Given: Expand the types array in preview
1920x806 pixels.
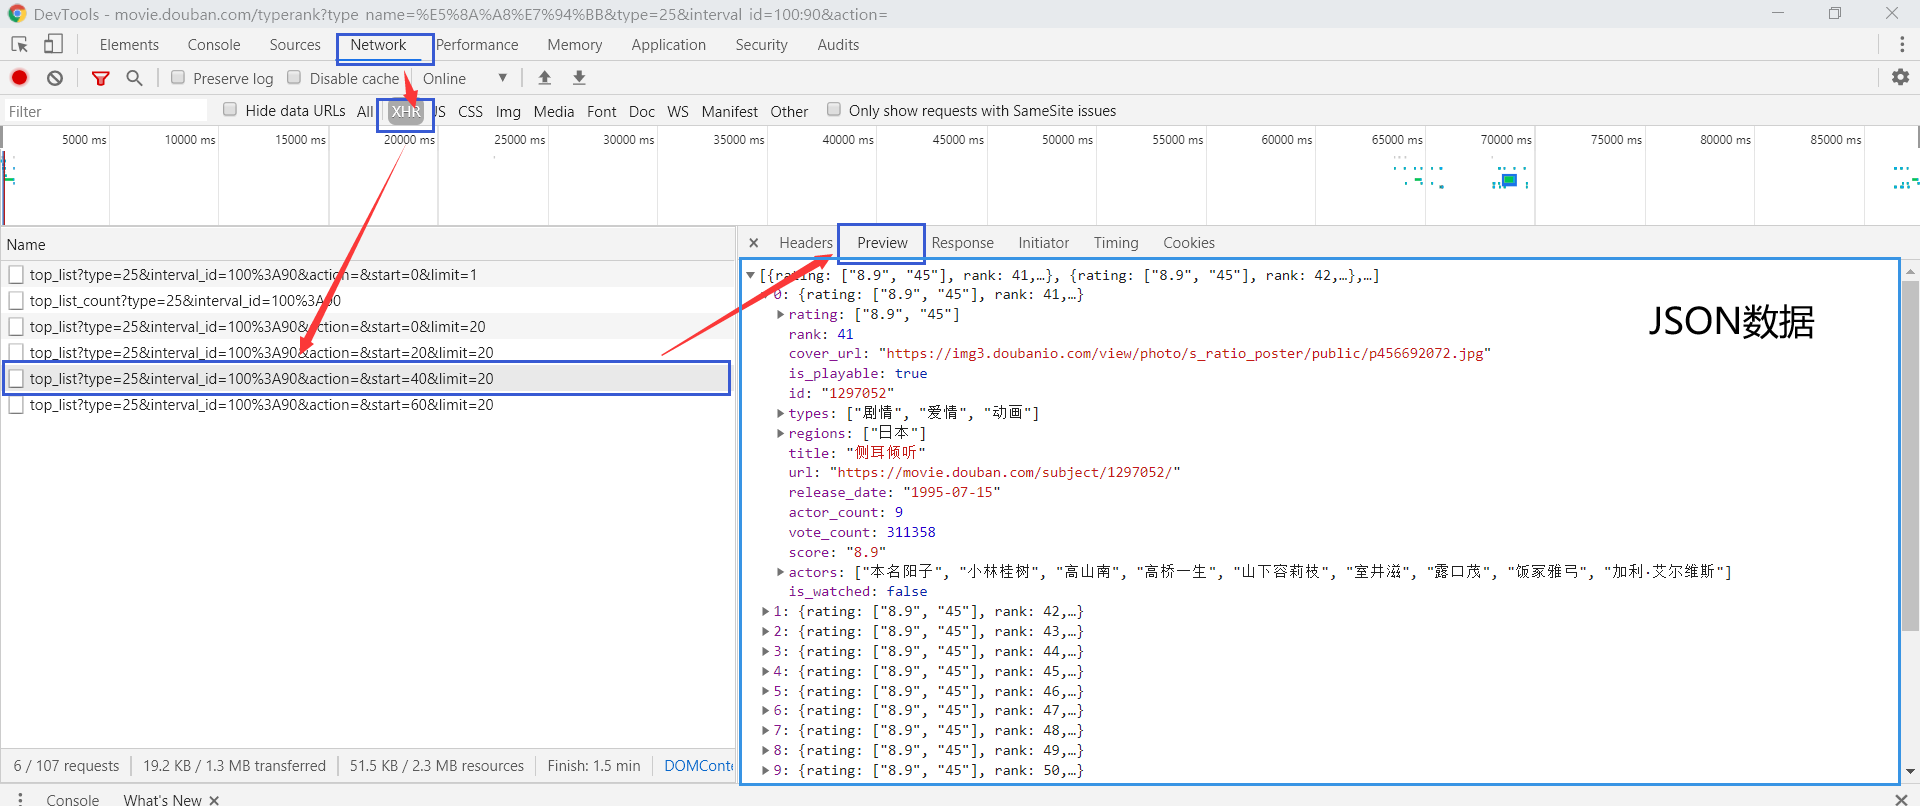Looking at the screenshot, I should [780, 413].
